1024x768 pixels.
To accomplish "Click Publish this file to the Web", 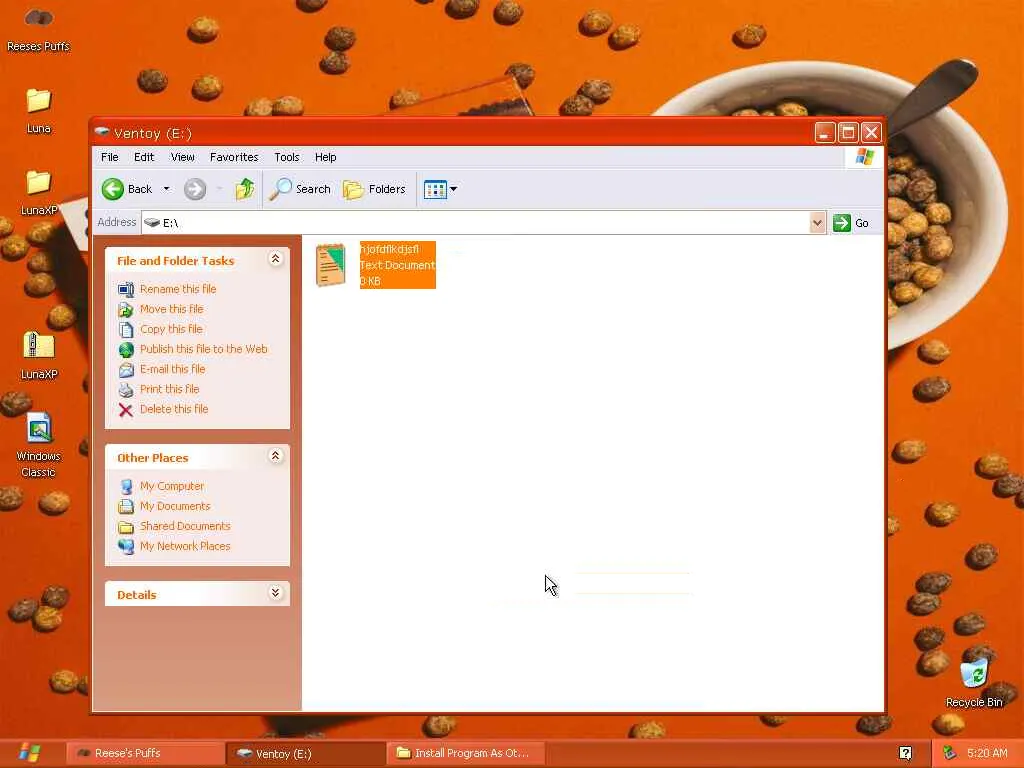I will pyautogui.click(x=204, y=349).
